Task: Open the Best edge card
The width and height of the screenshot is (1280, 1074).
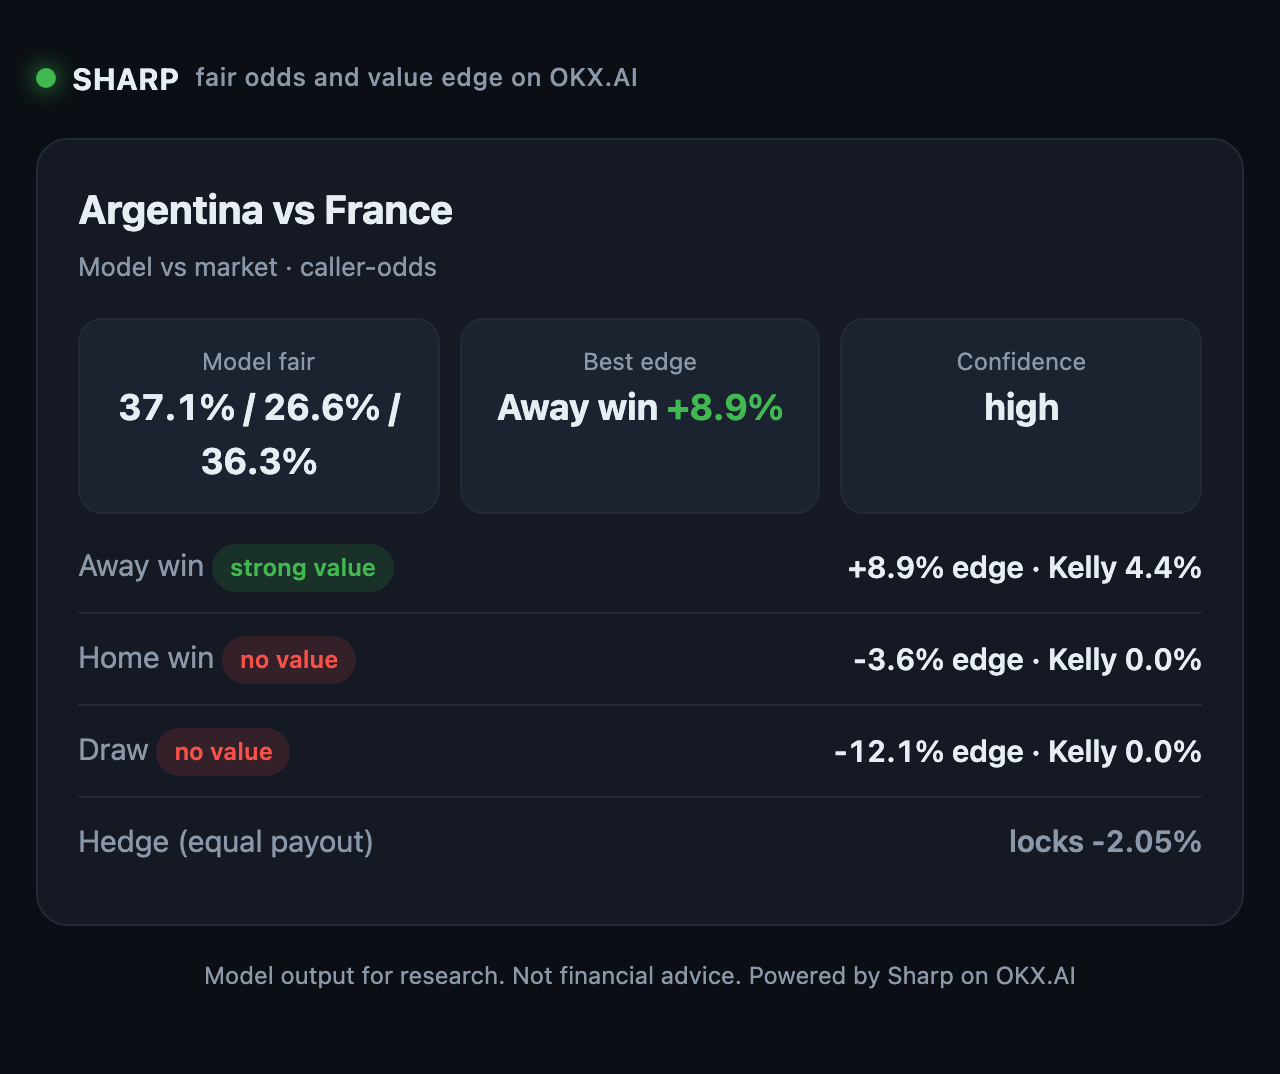Action: pos(640,416)
